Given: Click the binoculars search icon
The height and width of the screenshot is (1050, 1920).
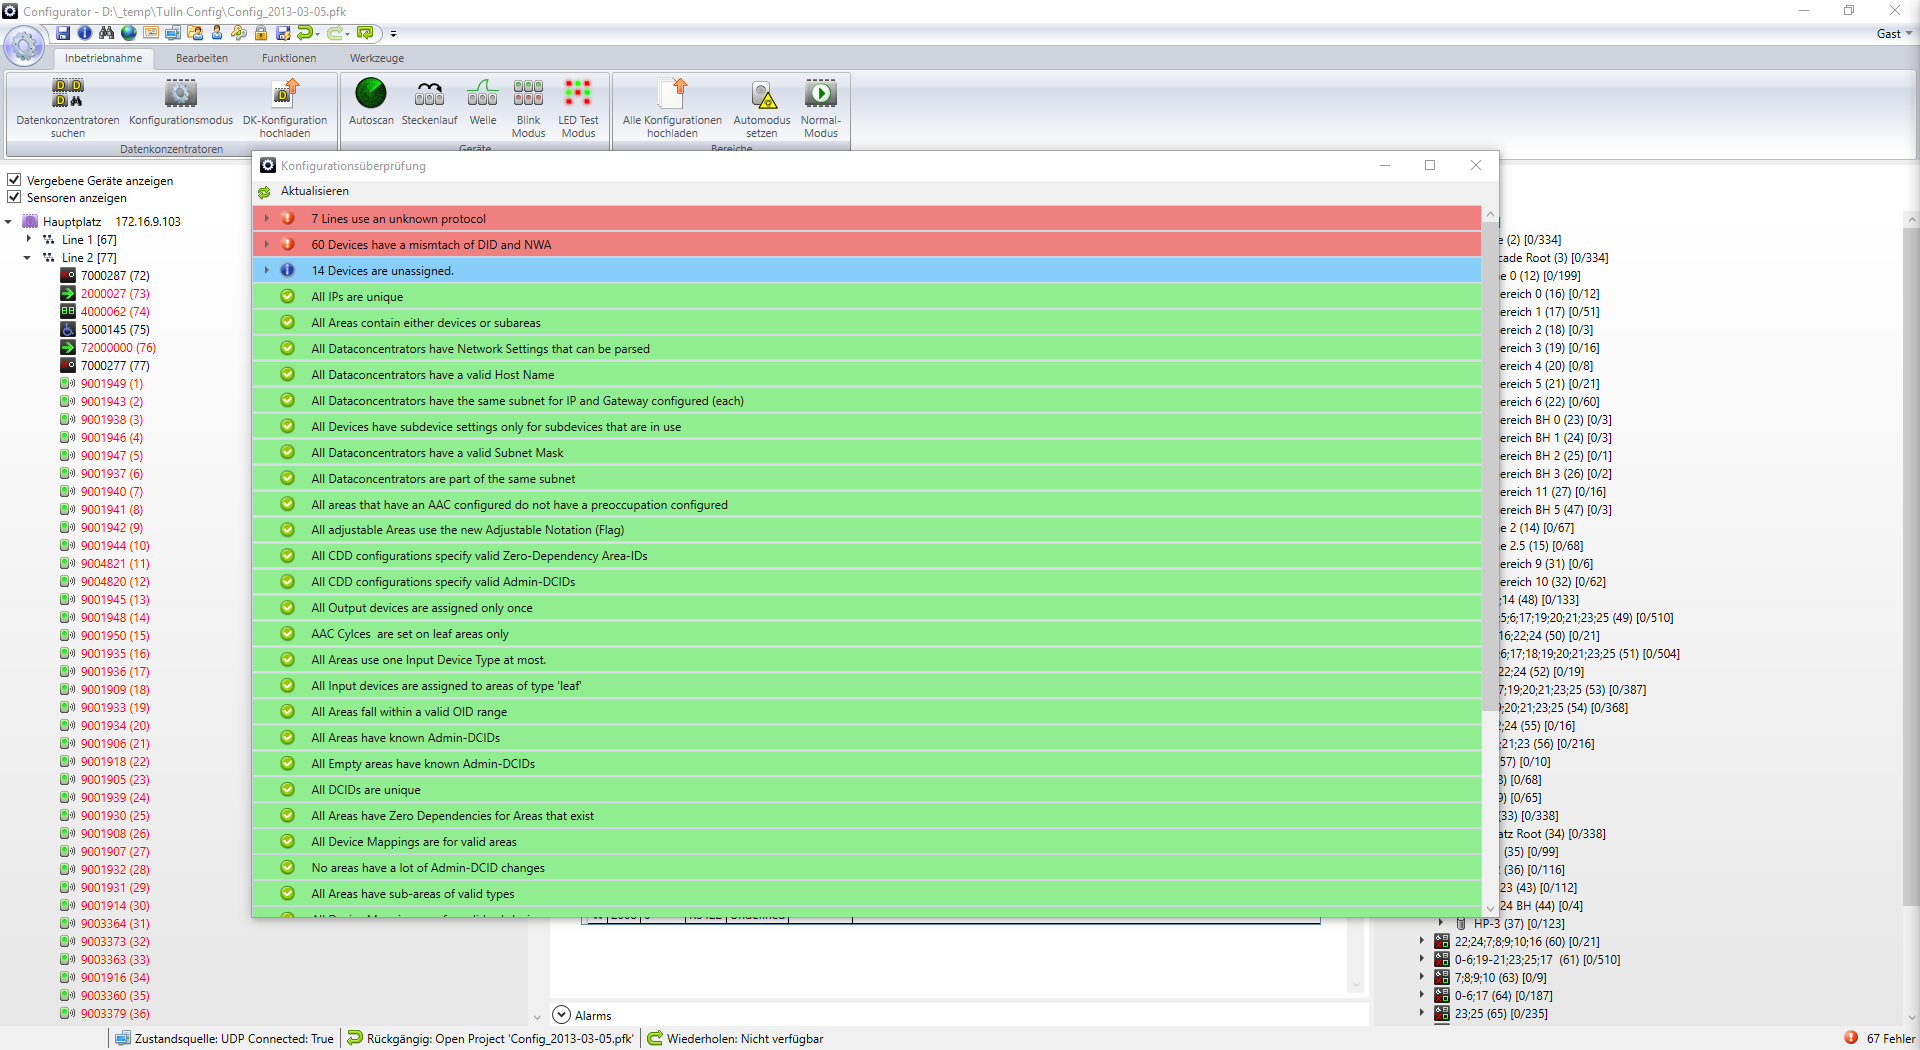Looking at the screenshot, I should click(x=106, y=33).
